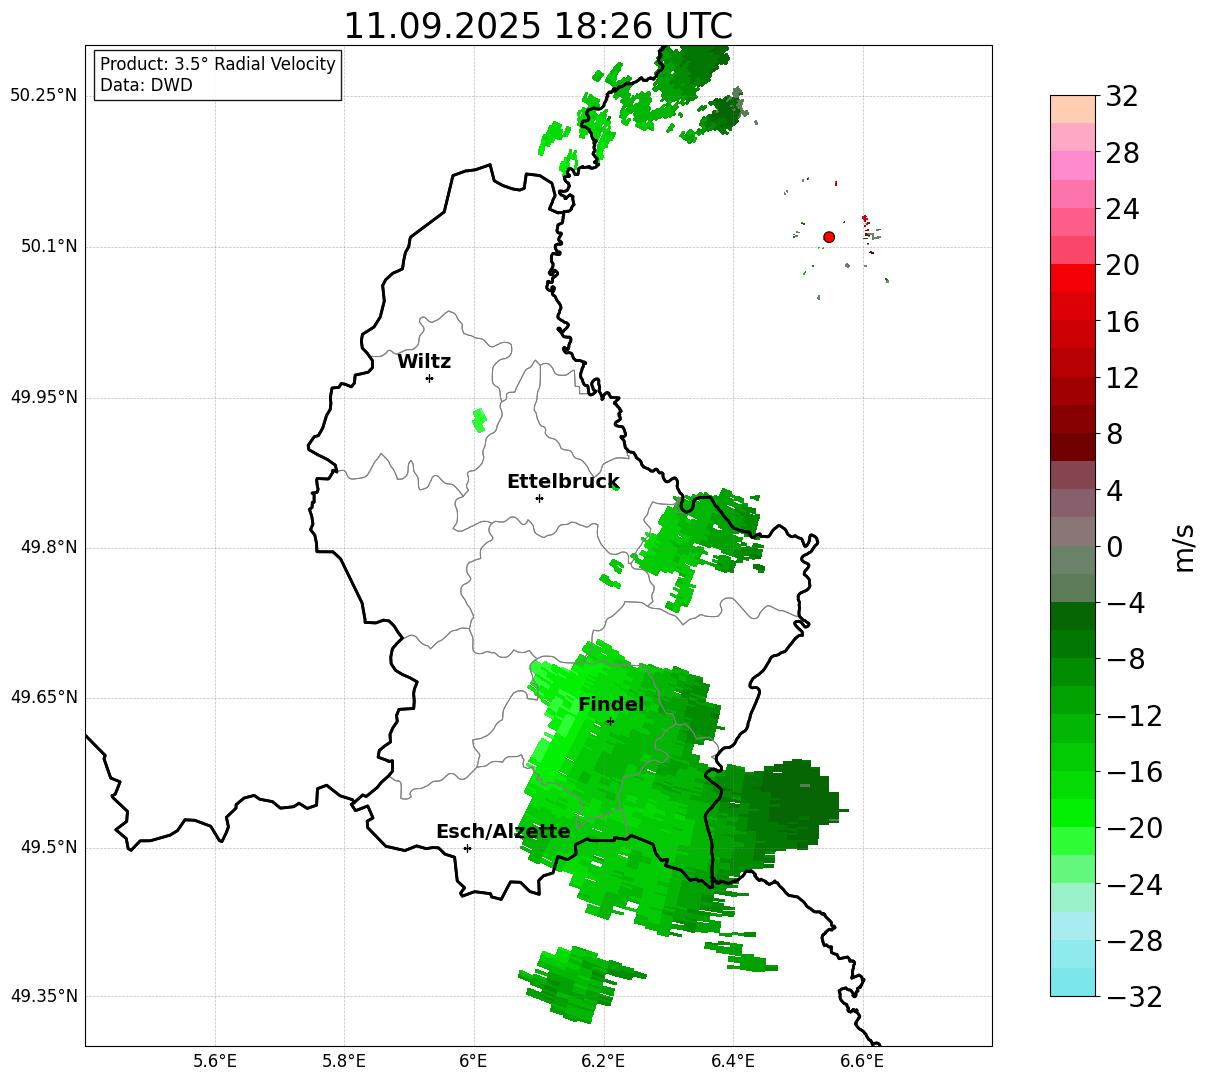Click the 6.4°E longitude label
The image size is (1207, 1081).
tap(733, 1062)
